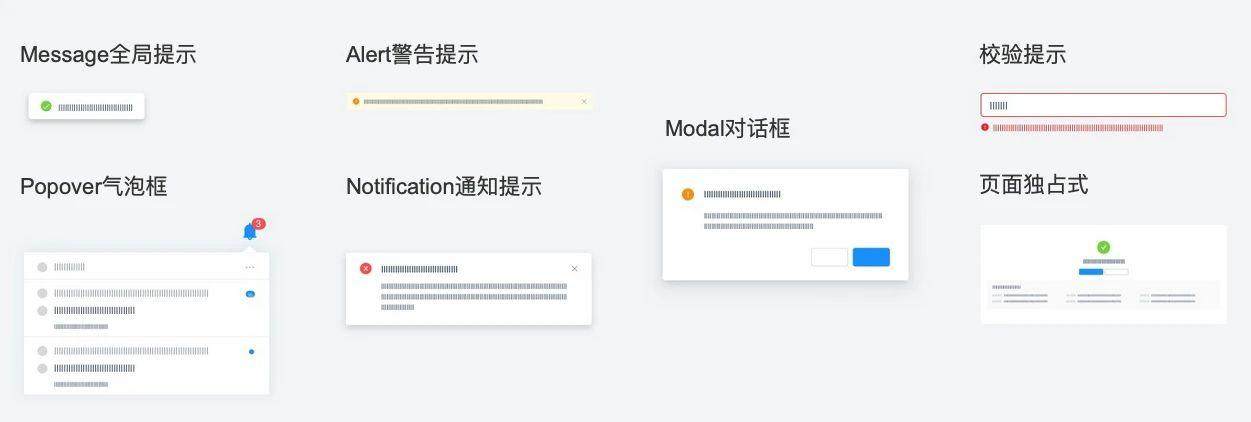The width and height of the screenshot is (1251, 422).
Task: Click the Message toast notification box
Action: tap(86, 106)
